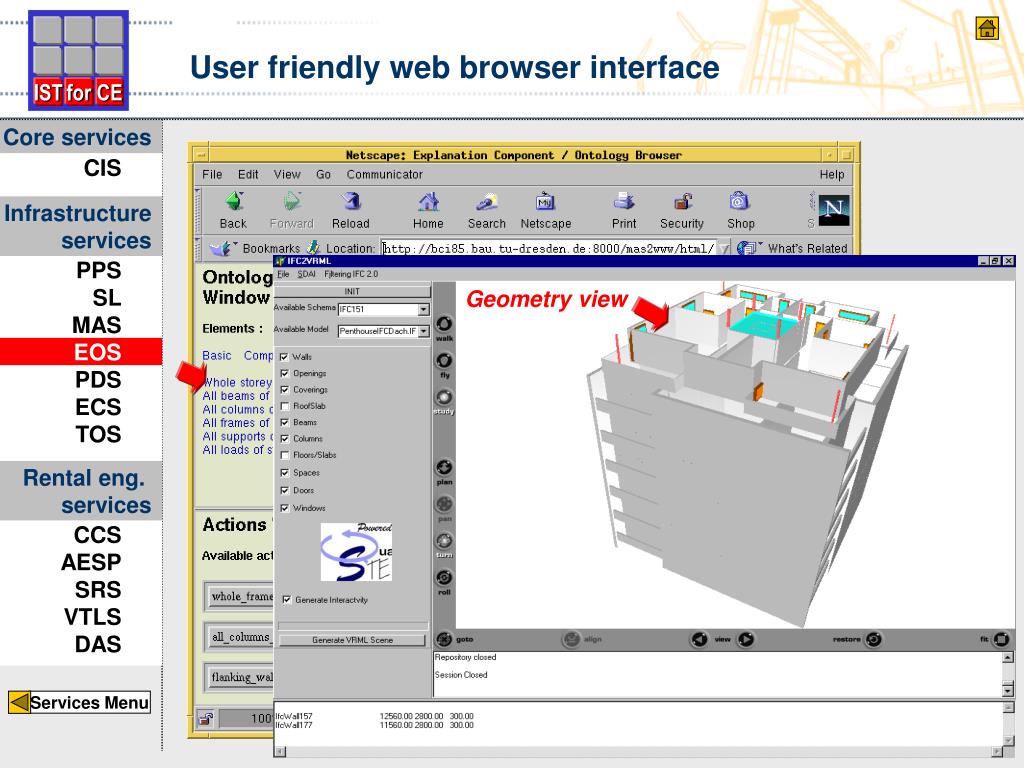Click the Netscape status bar lock icon
Screen dimensions: 1024x768
(206, 719)
